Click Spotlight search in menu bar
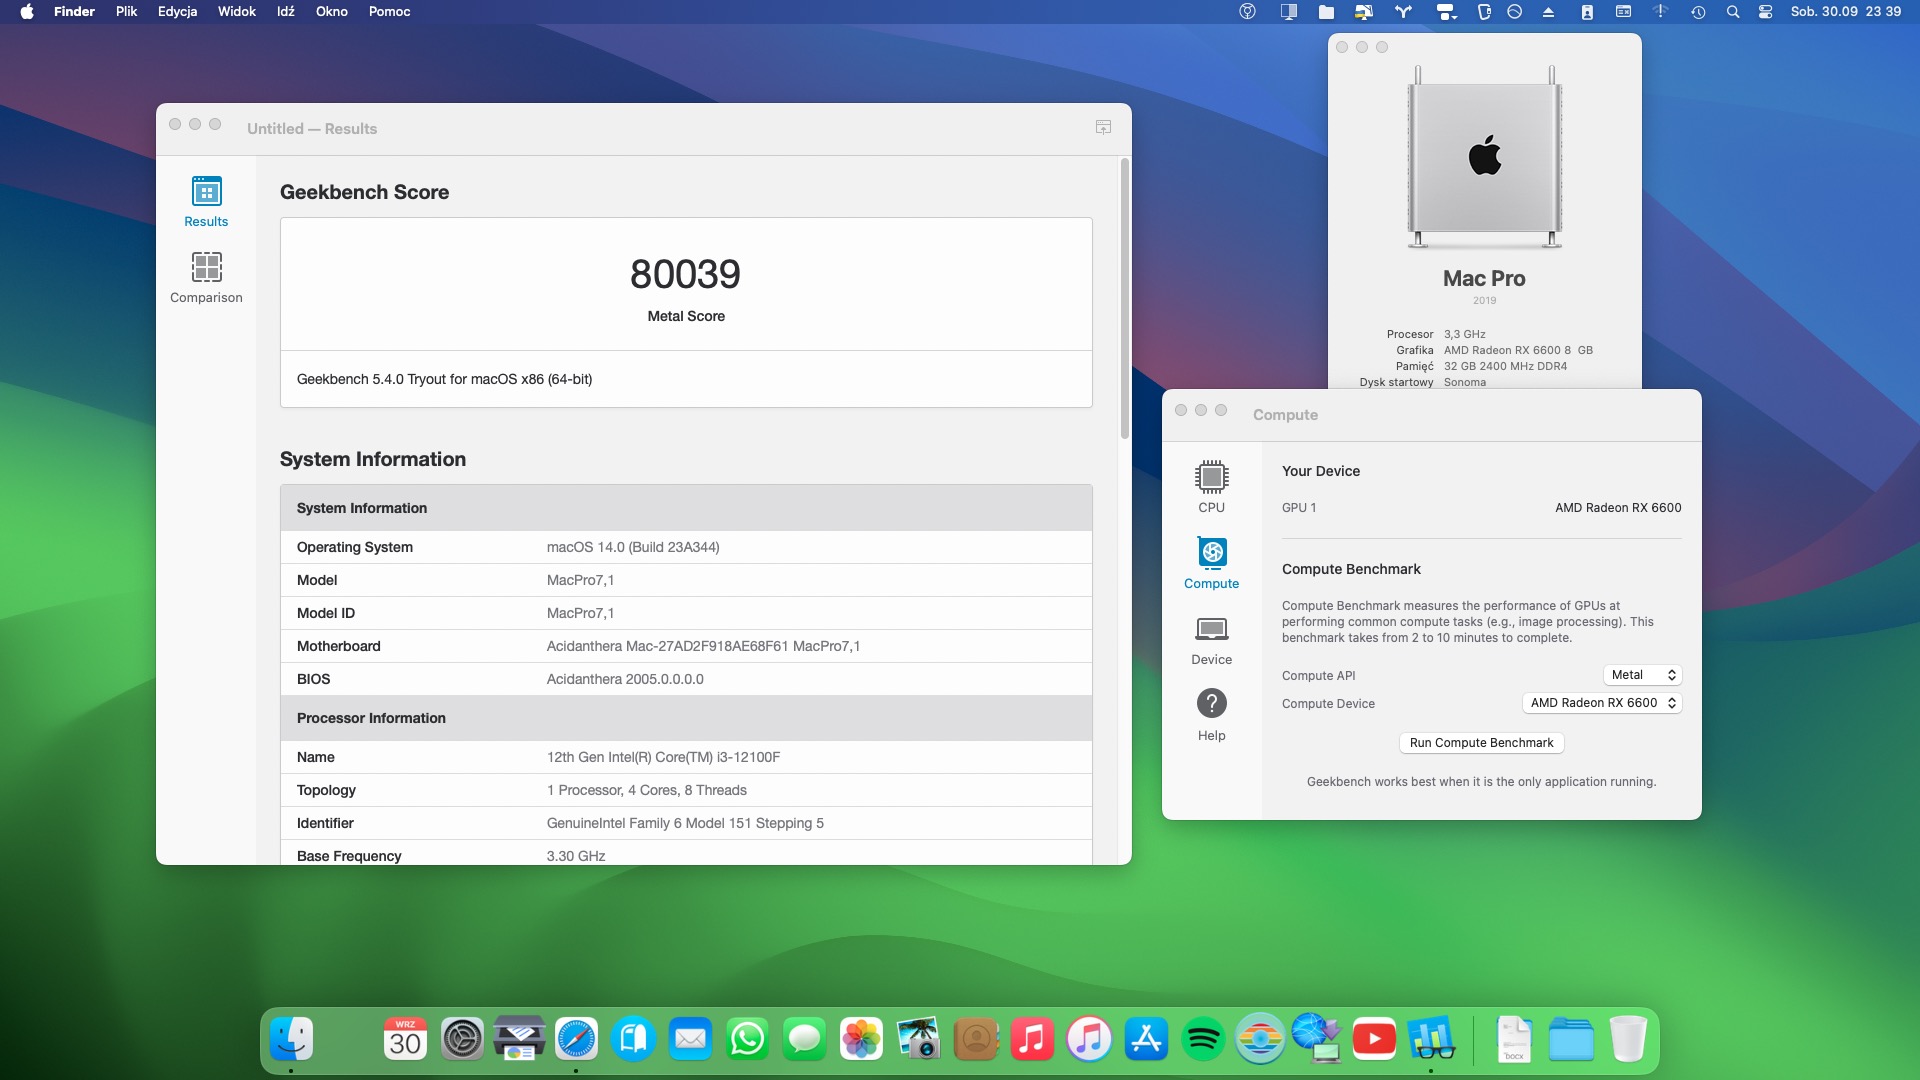 1732,12
